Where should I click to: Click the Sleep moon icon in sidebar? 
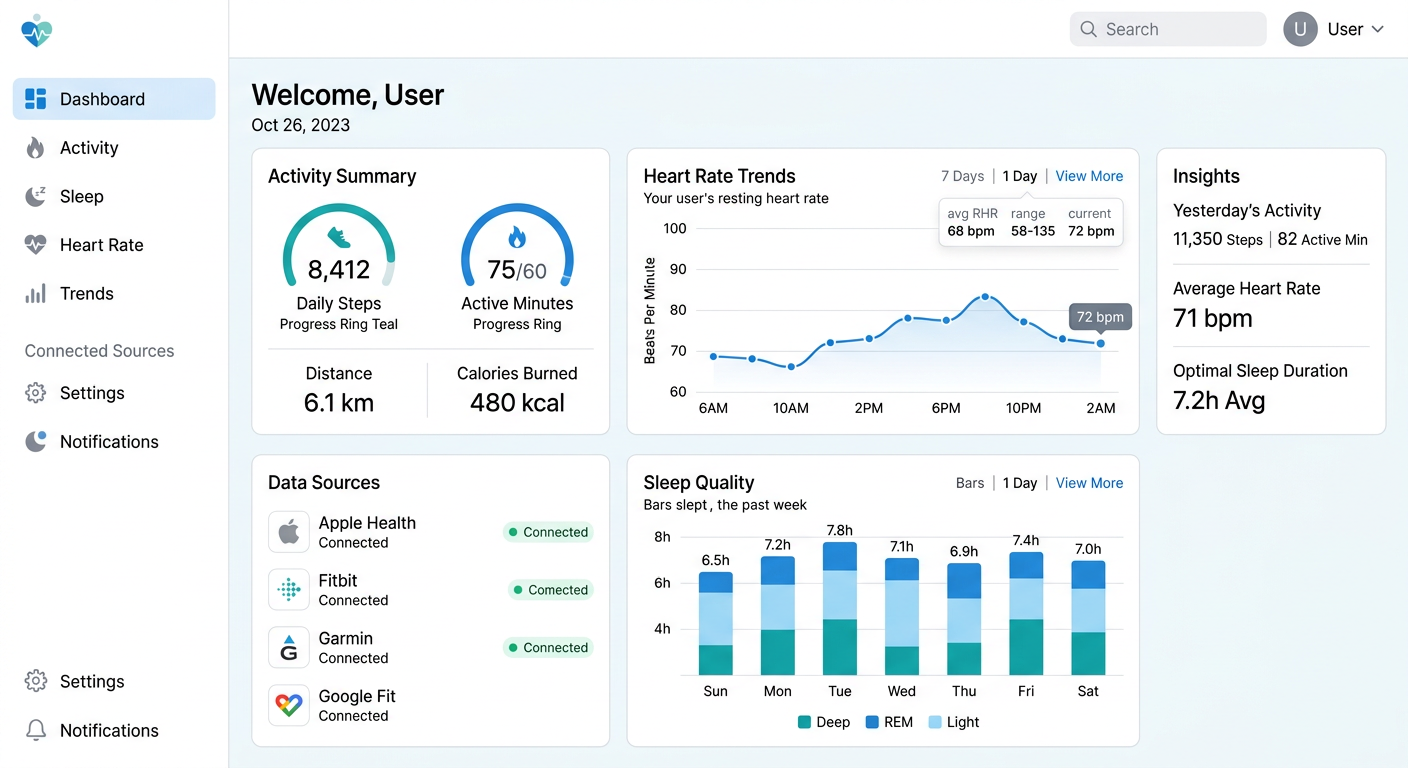tap(35, 197)
